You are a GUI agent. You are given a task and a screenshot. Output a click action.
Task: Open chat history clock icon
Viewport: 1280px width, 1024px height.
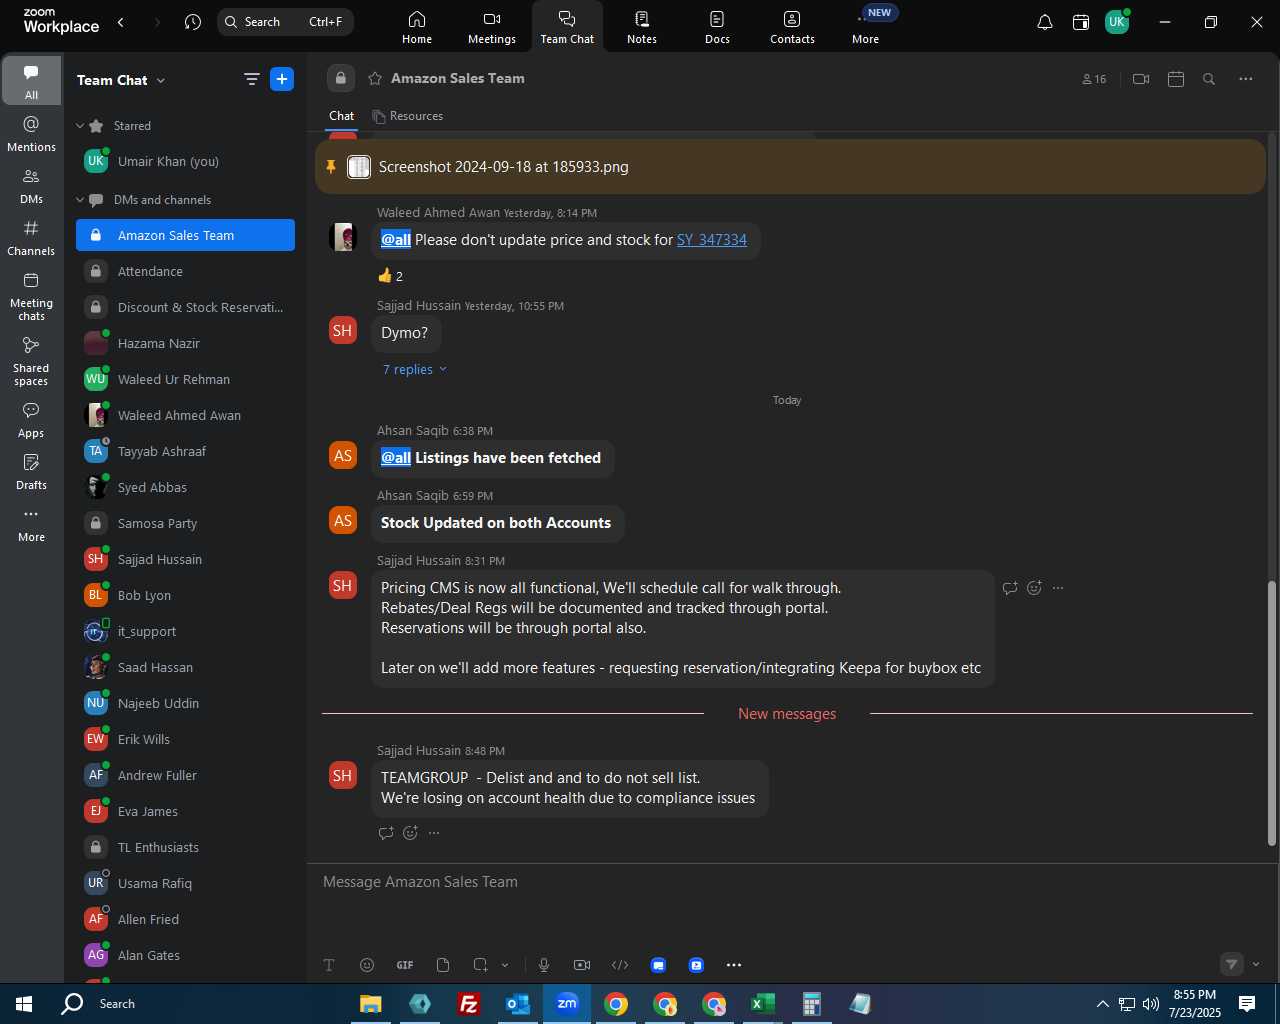tap(193, 22)
